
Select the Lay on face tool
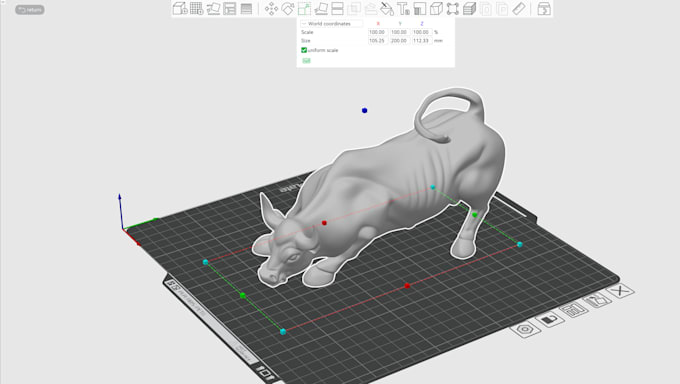pos(321,8)
